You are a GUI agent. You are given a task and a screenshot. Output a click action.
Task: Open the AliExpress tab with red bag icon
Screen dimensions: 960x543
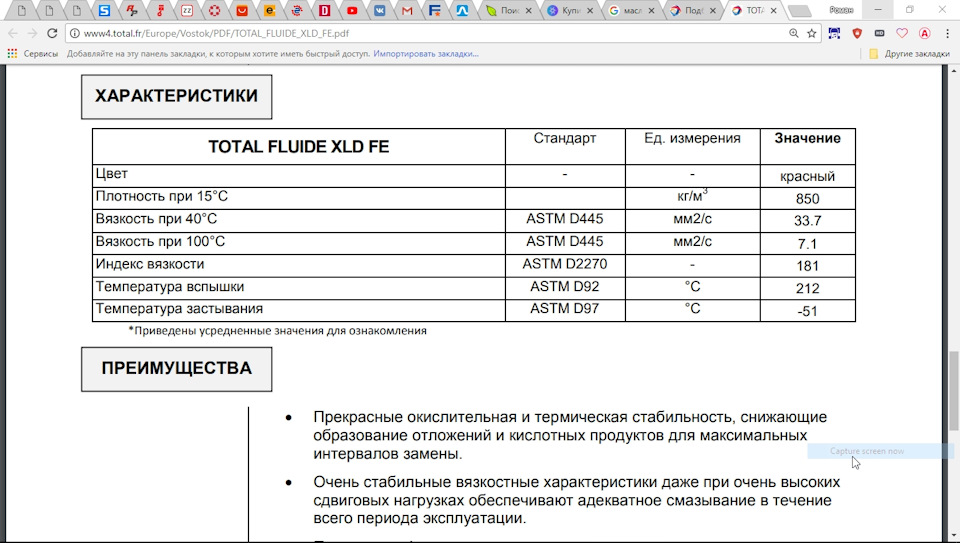[242, 10]
